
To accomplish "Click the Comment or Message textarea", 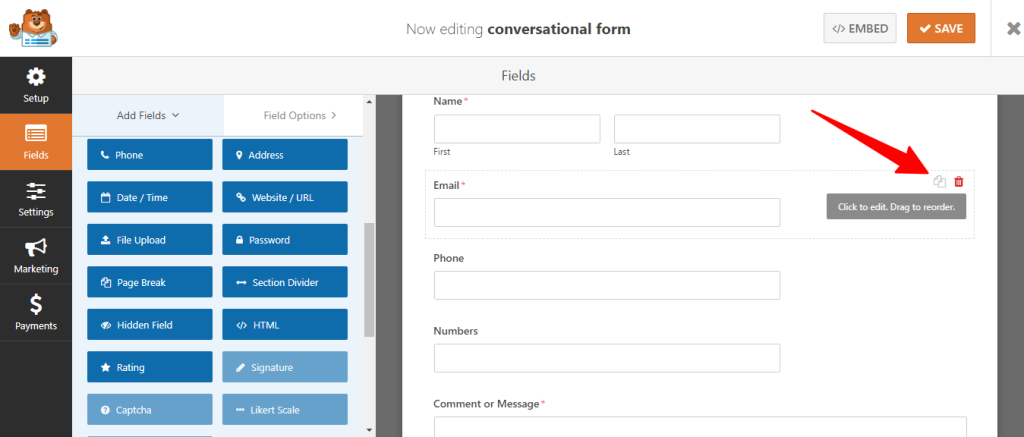I will click(700, 427).
